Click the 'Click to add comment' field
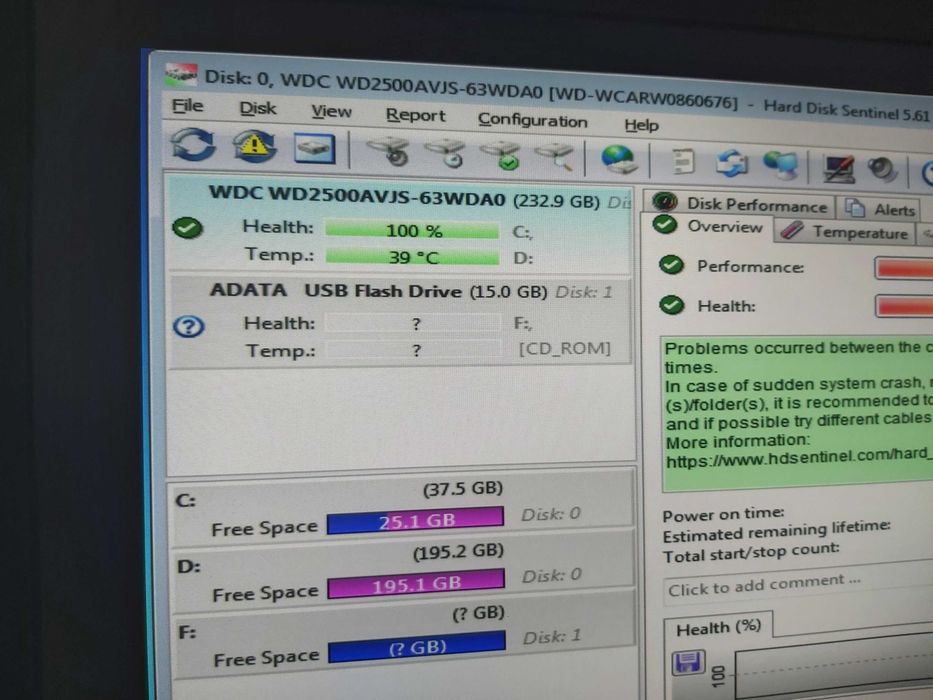Screen dimensions: 933x700 click(797, 585)
